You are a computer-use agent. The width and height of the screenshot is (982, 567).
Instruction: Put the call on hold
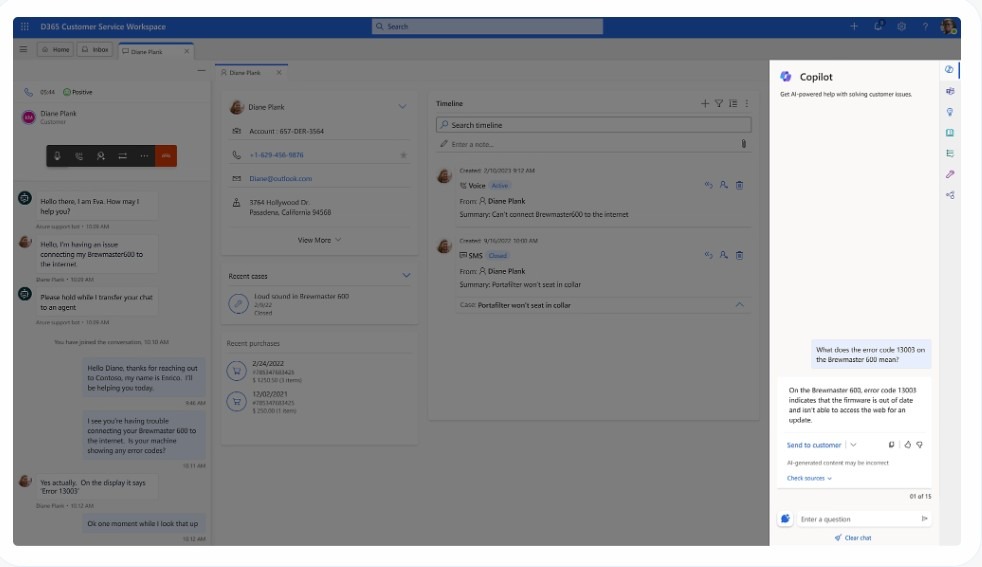(79, 156)
